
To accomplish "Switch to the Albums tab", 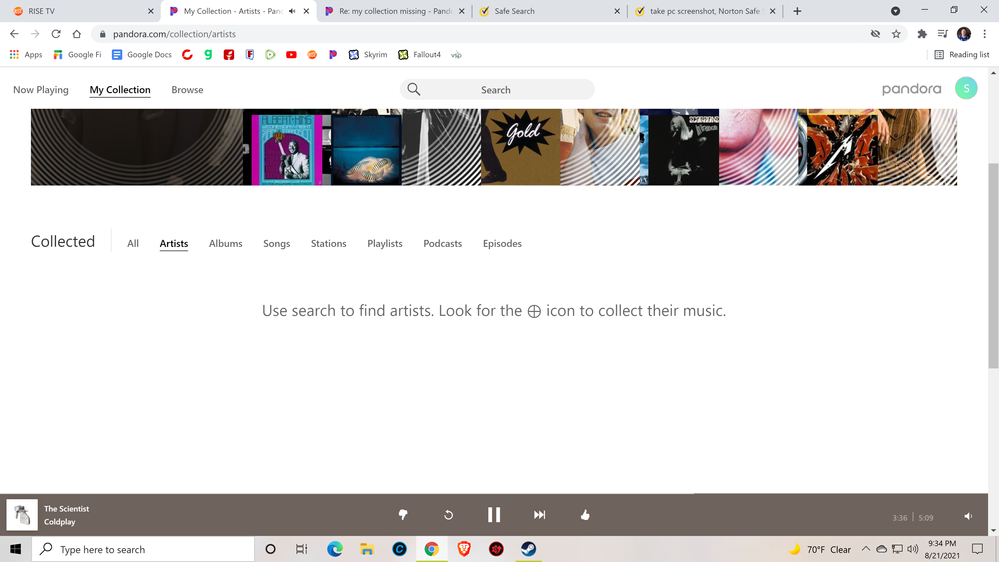I will point(225,244).
